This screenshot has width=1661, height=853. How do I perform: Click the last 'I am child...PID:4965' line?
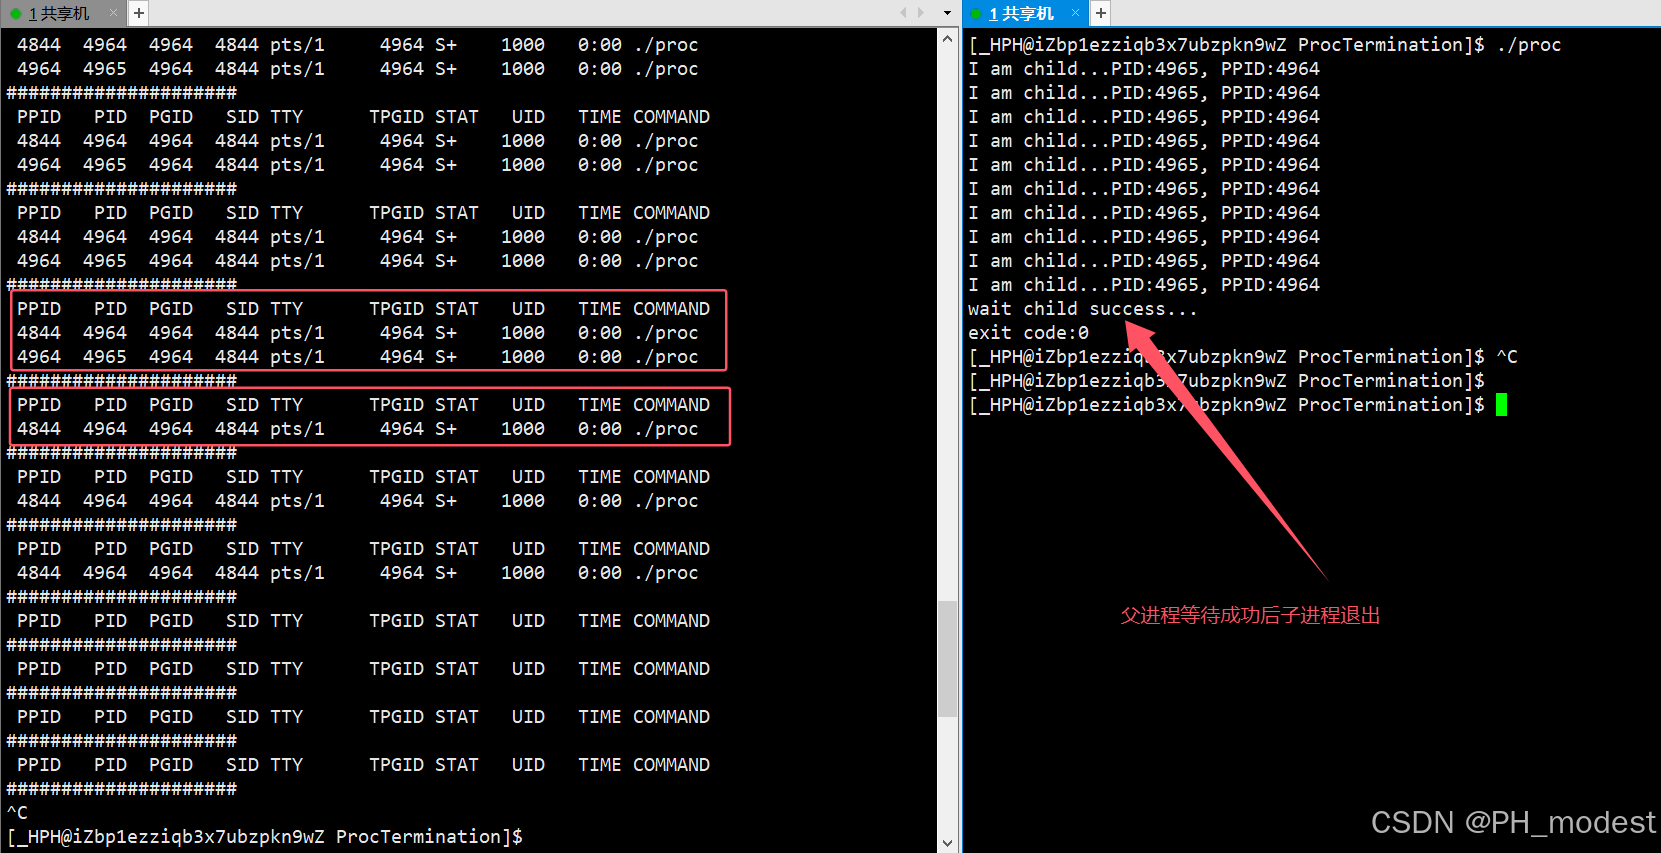[x=1144, y=285]
